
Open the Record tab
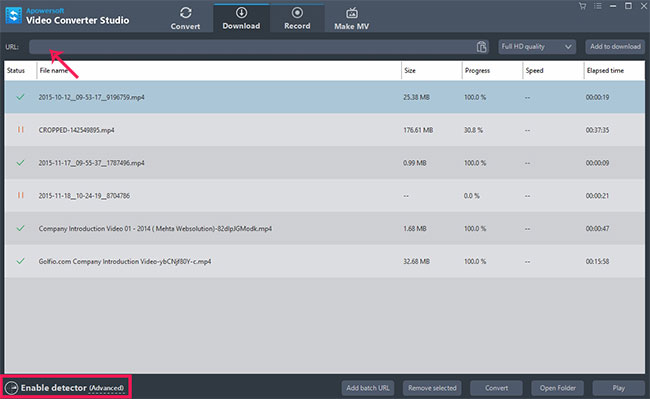click(x=297, y=18)
